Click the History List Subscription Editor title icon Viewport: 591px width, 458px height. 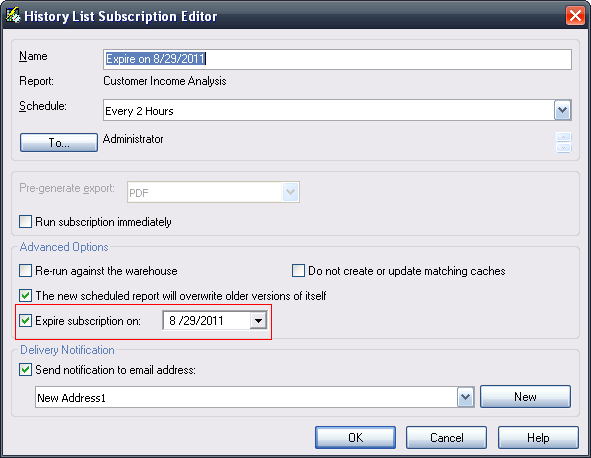pyautogui.click(x=12, y=15)
